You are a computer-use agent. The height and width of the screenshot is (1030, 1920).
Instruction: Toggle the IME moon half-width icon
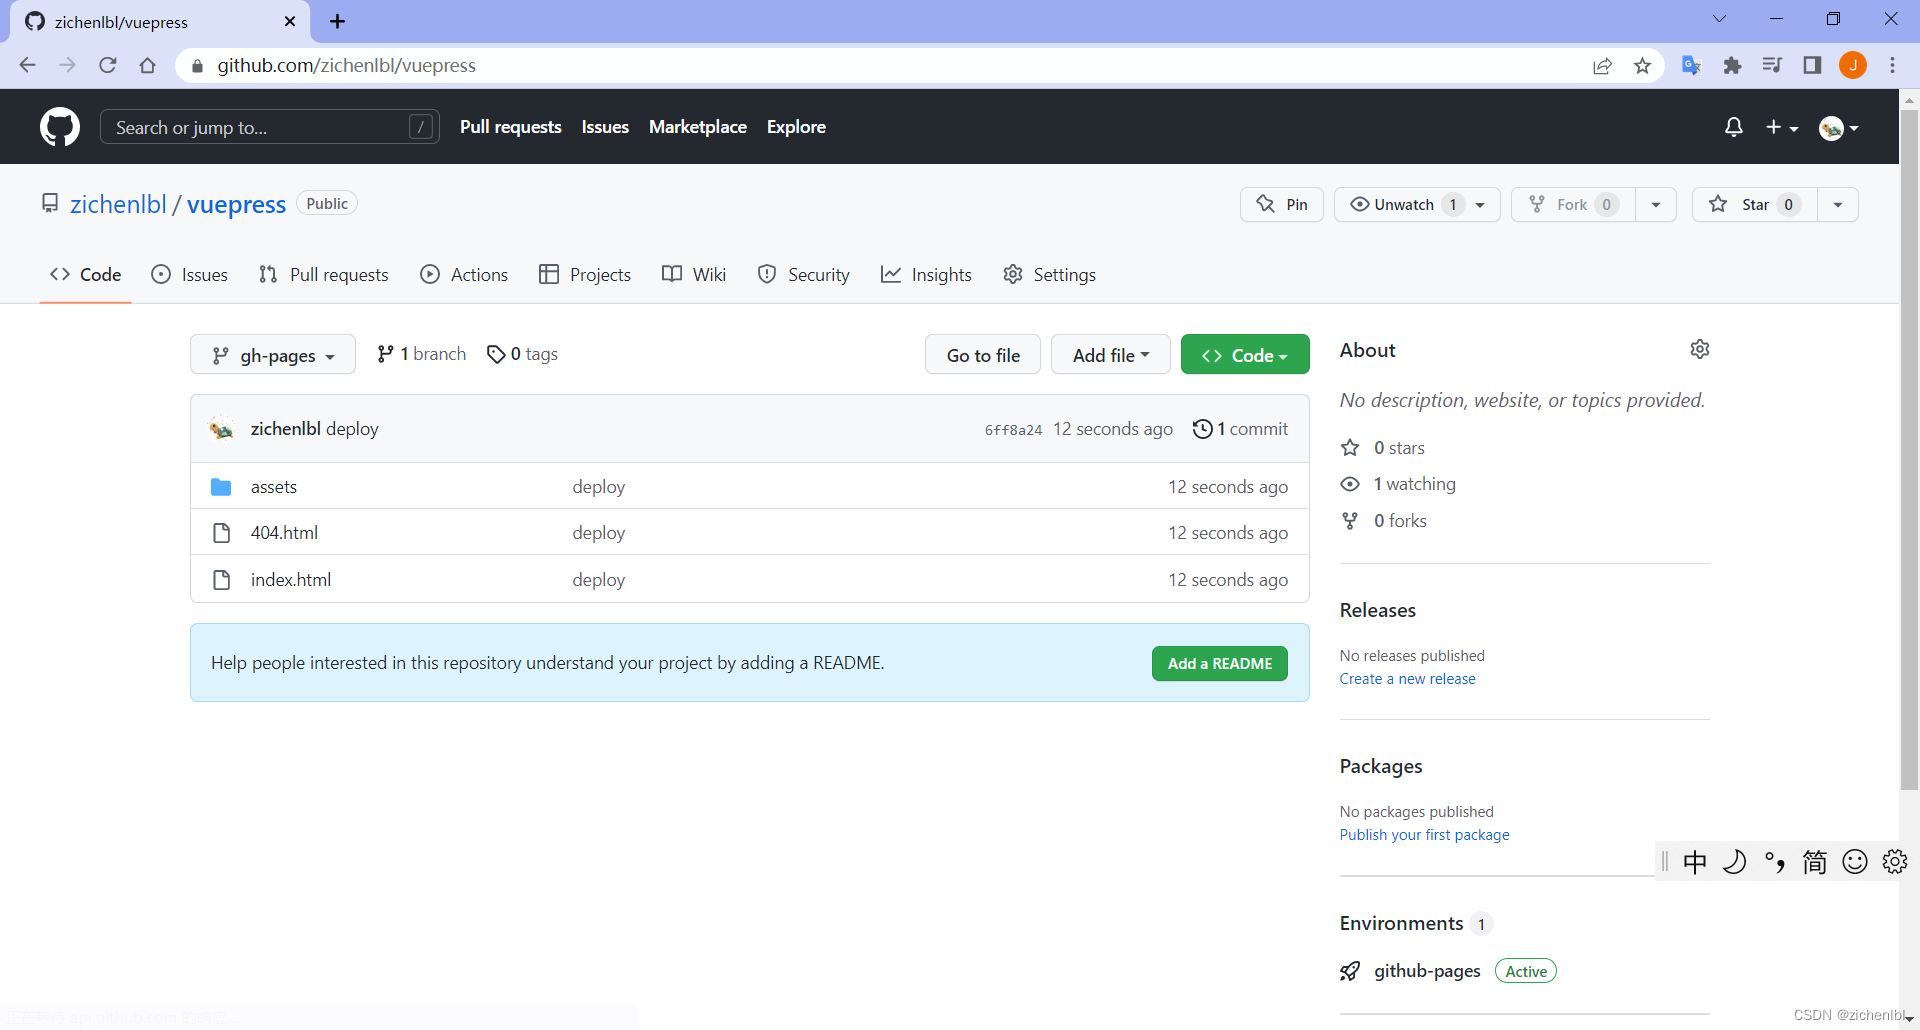(x=1735, y=862)
